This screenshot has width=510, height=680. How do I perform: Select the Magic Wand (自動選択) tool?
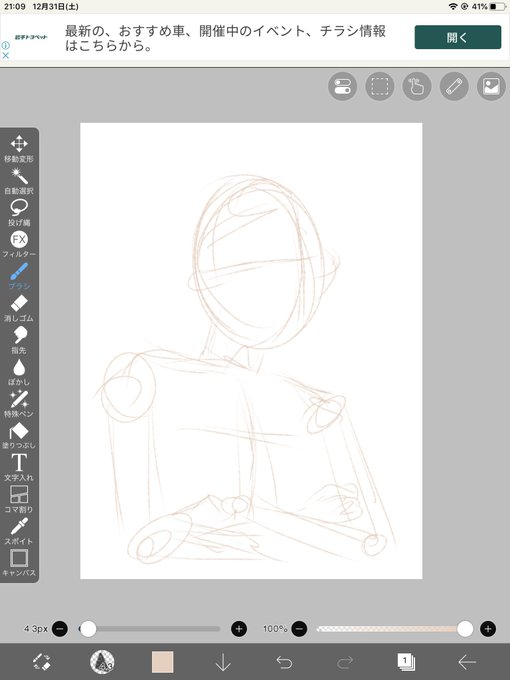19,181
